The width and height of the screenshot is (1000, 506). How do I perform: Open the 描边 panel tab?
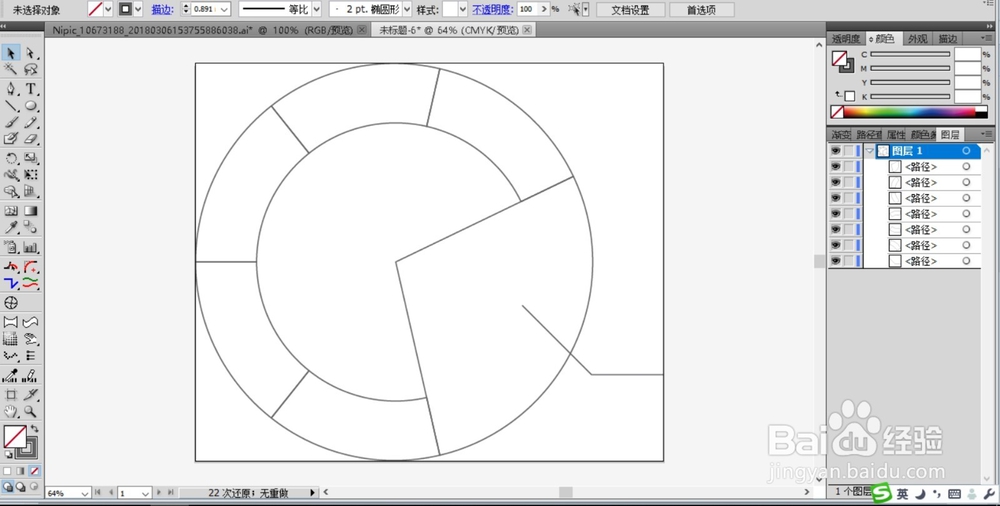tap(948, 39)
